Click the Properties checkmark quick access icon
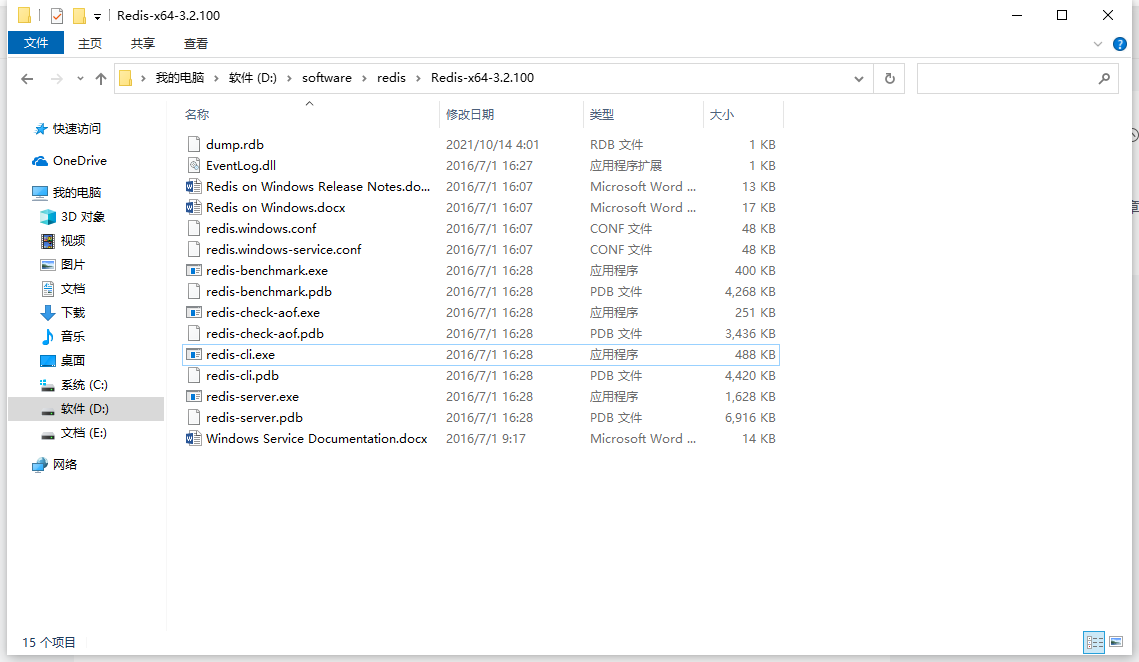 [x=57, y=15]
